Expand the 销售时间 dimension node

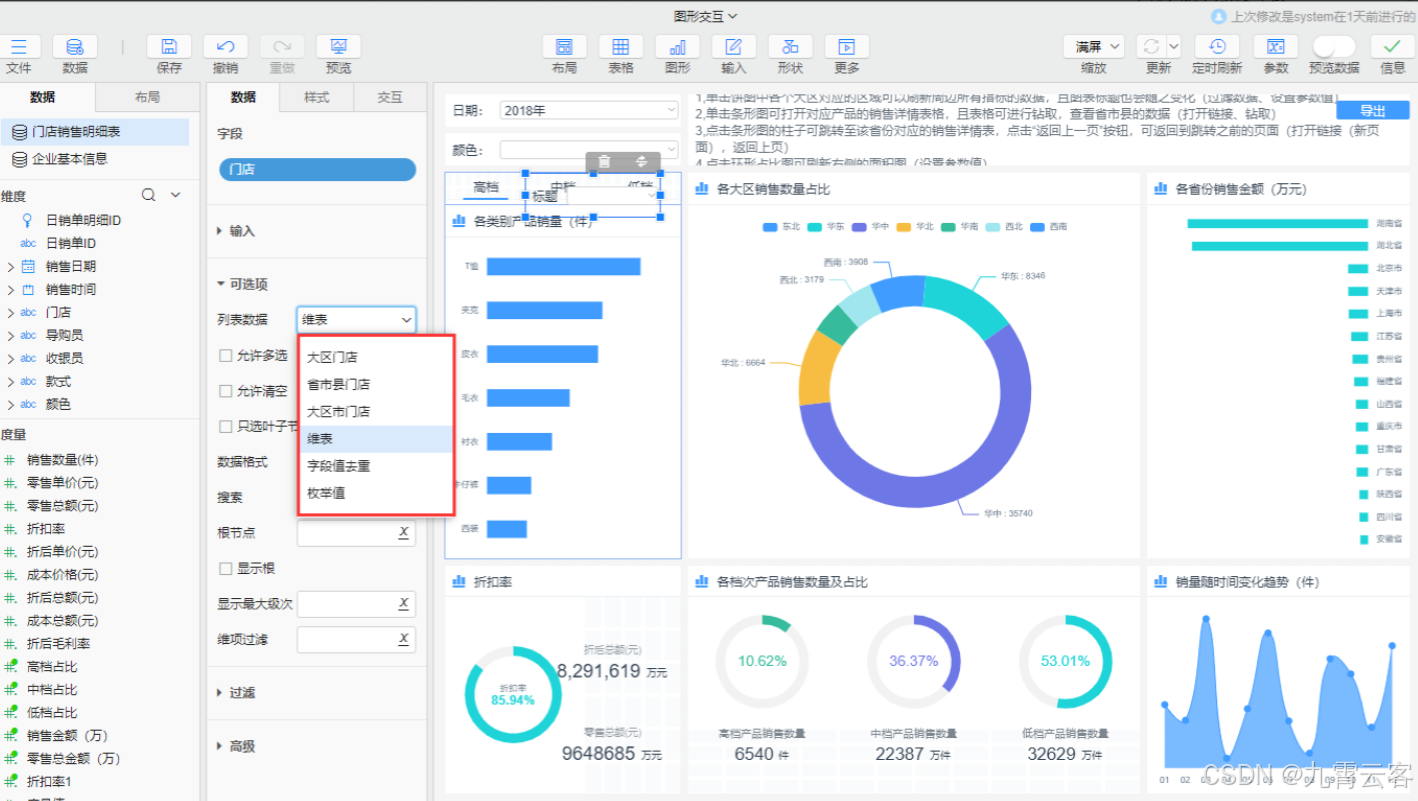pos(10,289)
